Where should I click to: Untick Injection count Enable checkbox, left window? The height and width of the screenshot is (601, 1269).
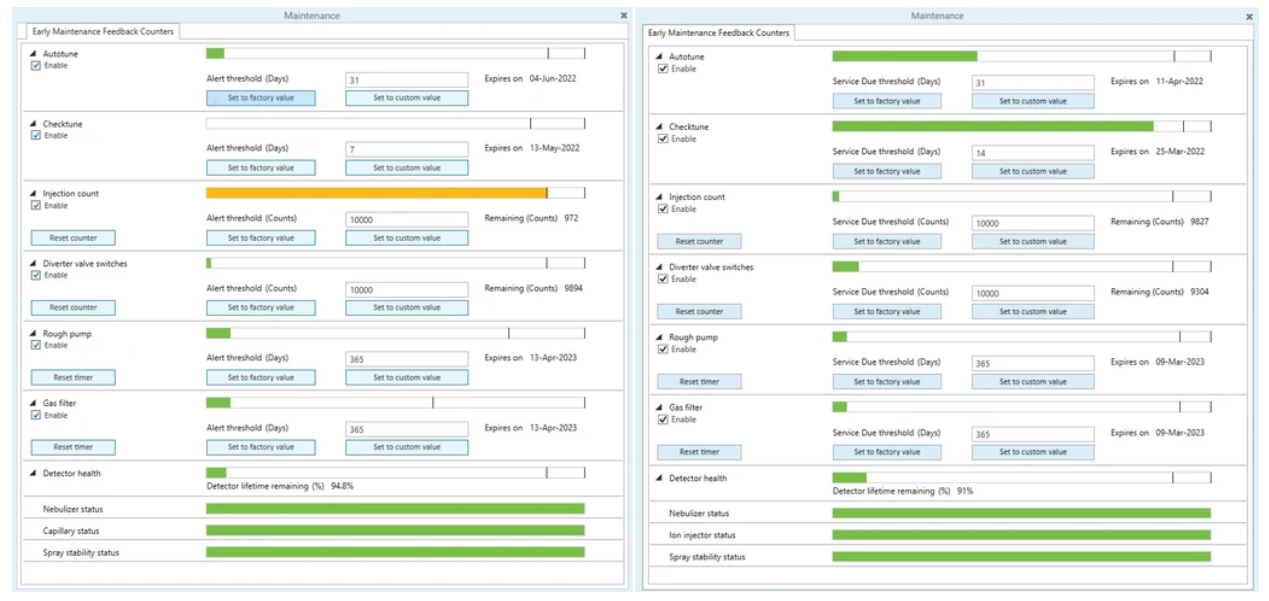[37, 206]
